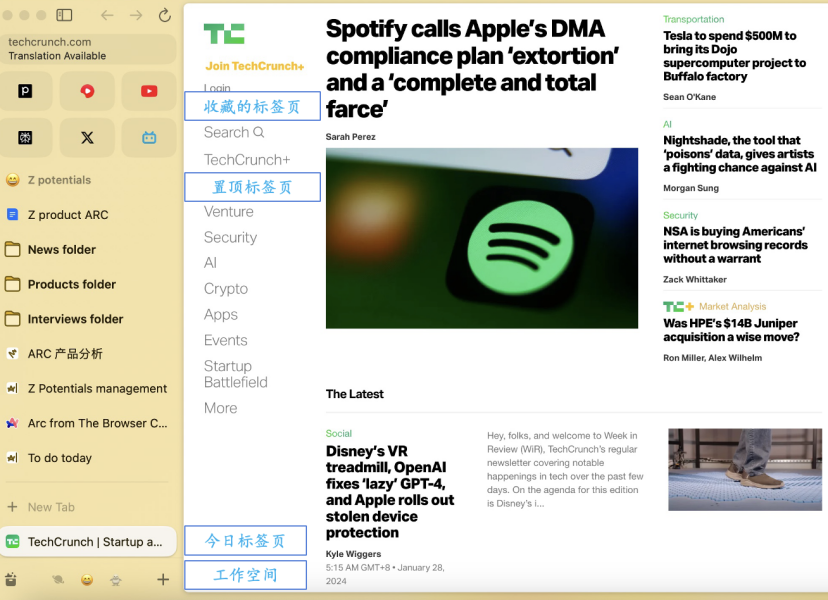This screenshot has height=600, width=828.
Task: Open Tesla Dojo supercomputer article
Action: pos(735,56)
